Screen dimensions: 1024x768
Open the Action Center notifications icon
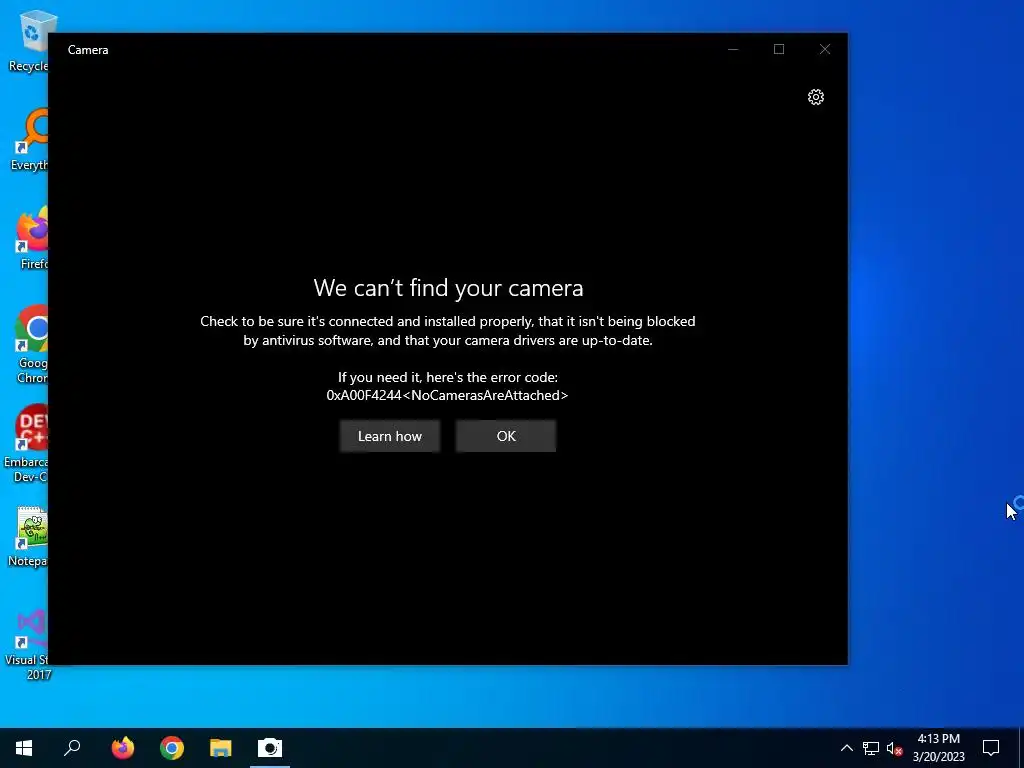991,748
